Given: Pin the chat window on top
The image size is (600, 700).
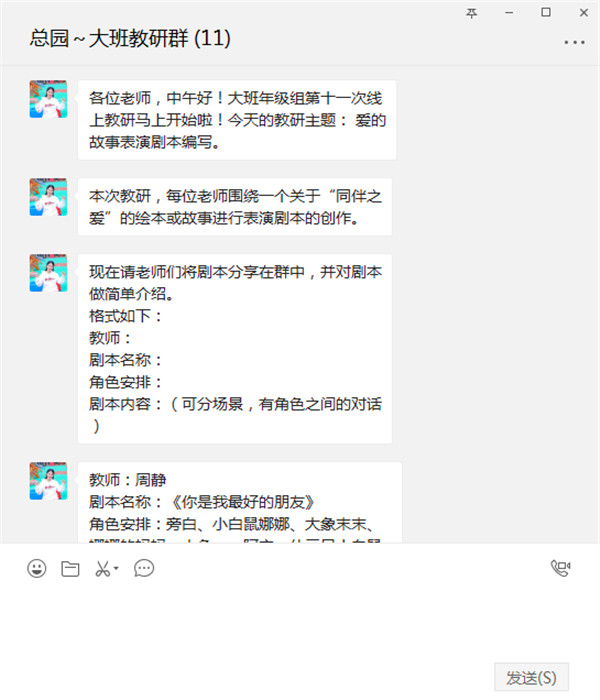Looking at the screenshot, I should (471, 13).
